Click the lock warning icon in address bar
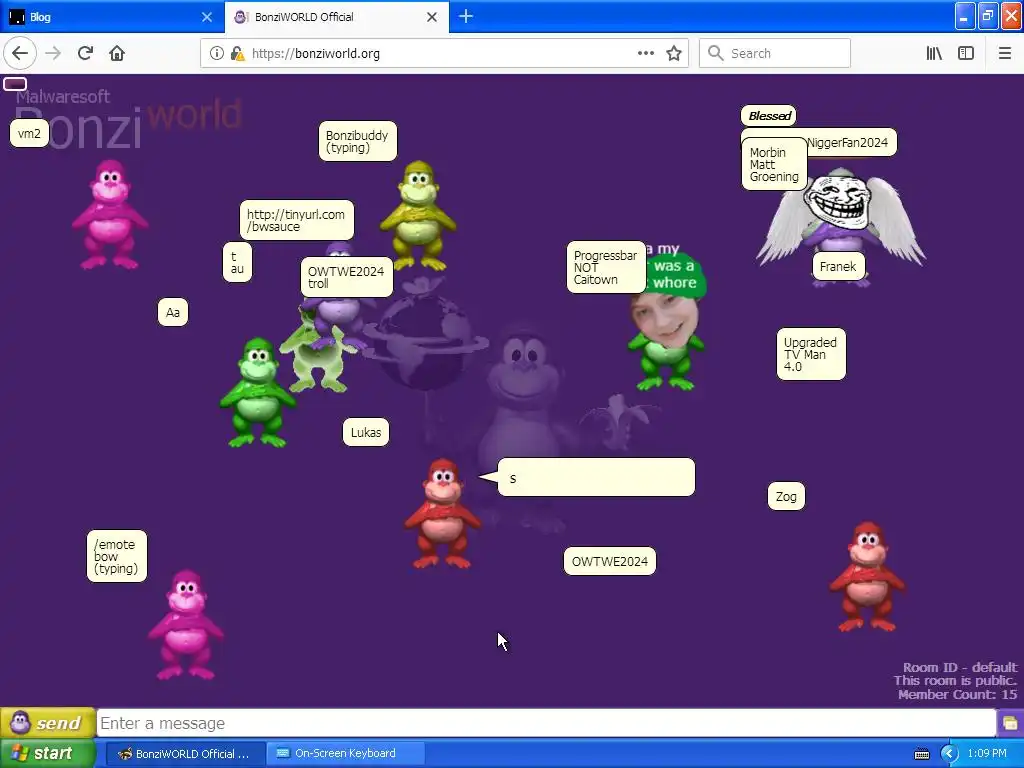The image size is (1024, 768). click(x=238, y=53)
